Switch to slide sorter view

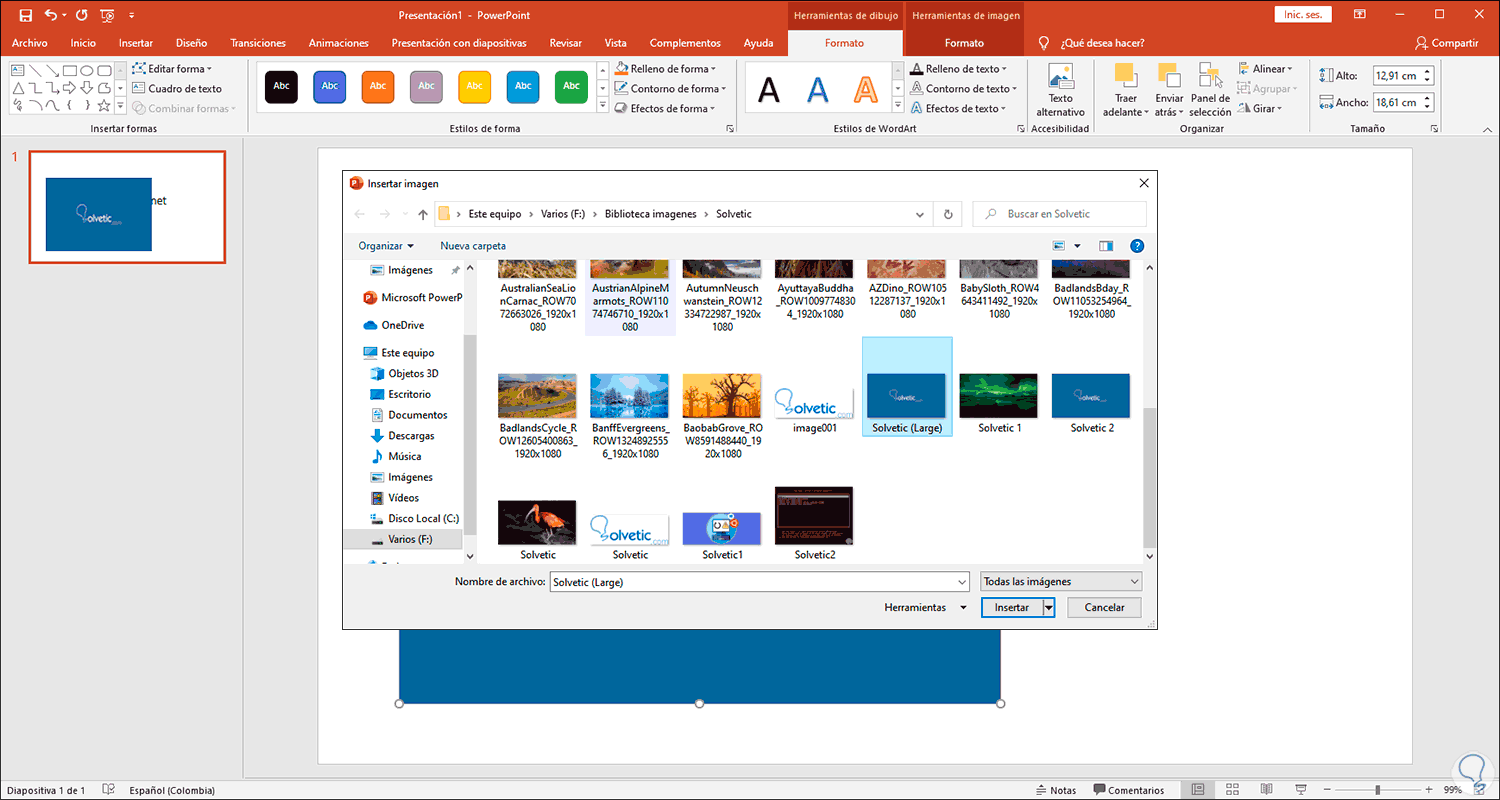[1233, 790]
